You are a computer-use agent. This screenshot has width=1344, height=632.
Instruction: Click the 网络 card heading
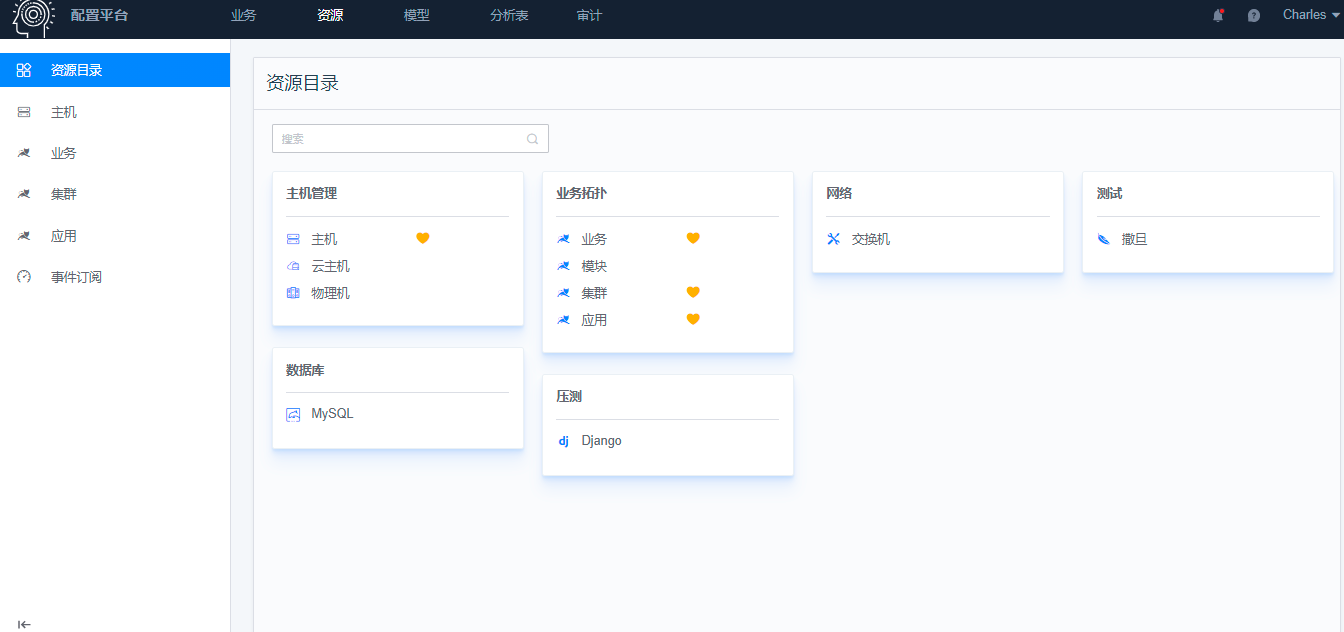[839, 193]
